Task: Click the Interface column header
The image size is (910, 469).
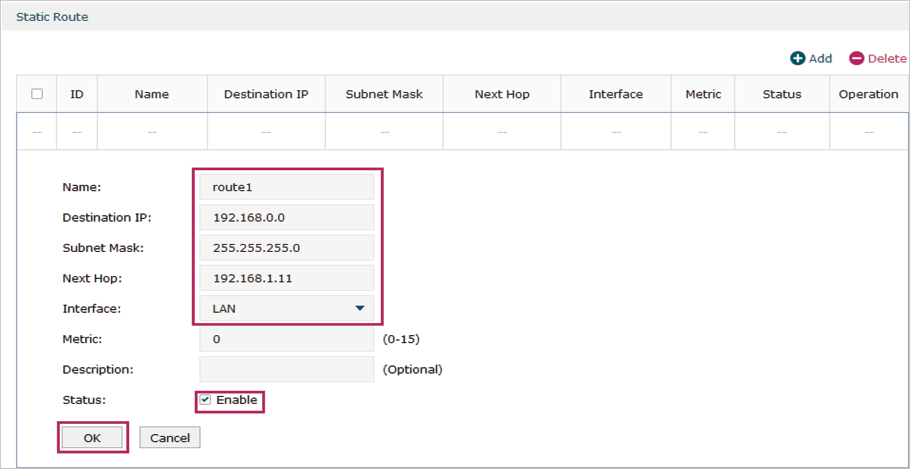Action: click(x=616, y=94)
